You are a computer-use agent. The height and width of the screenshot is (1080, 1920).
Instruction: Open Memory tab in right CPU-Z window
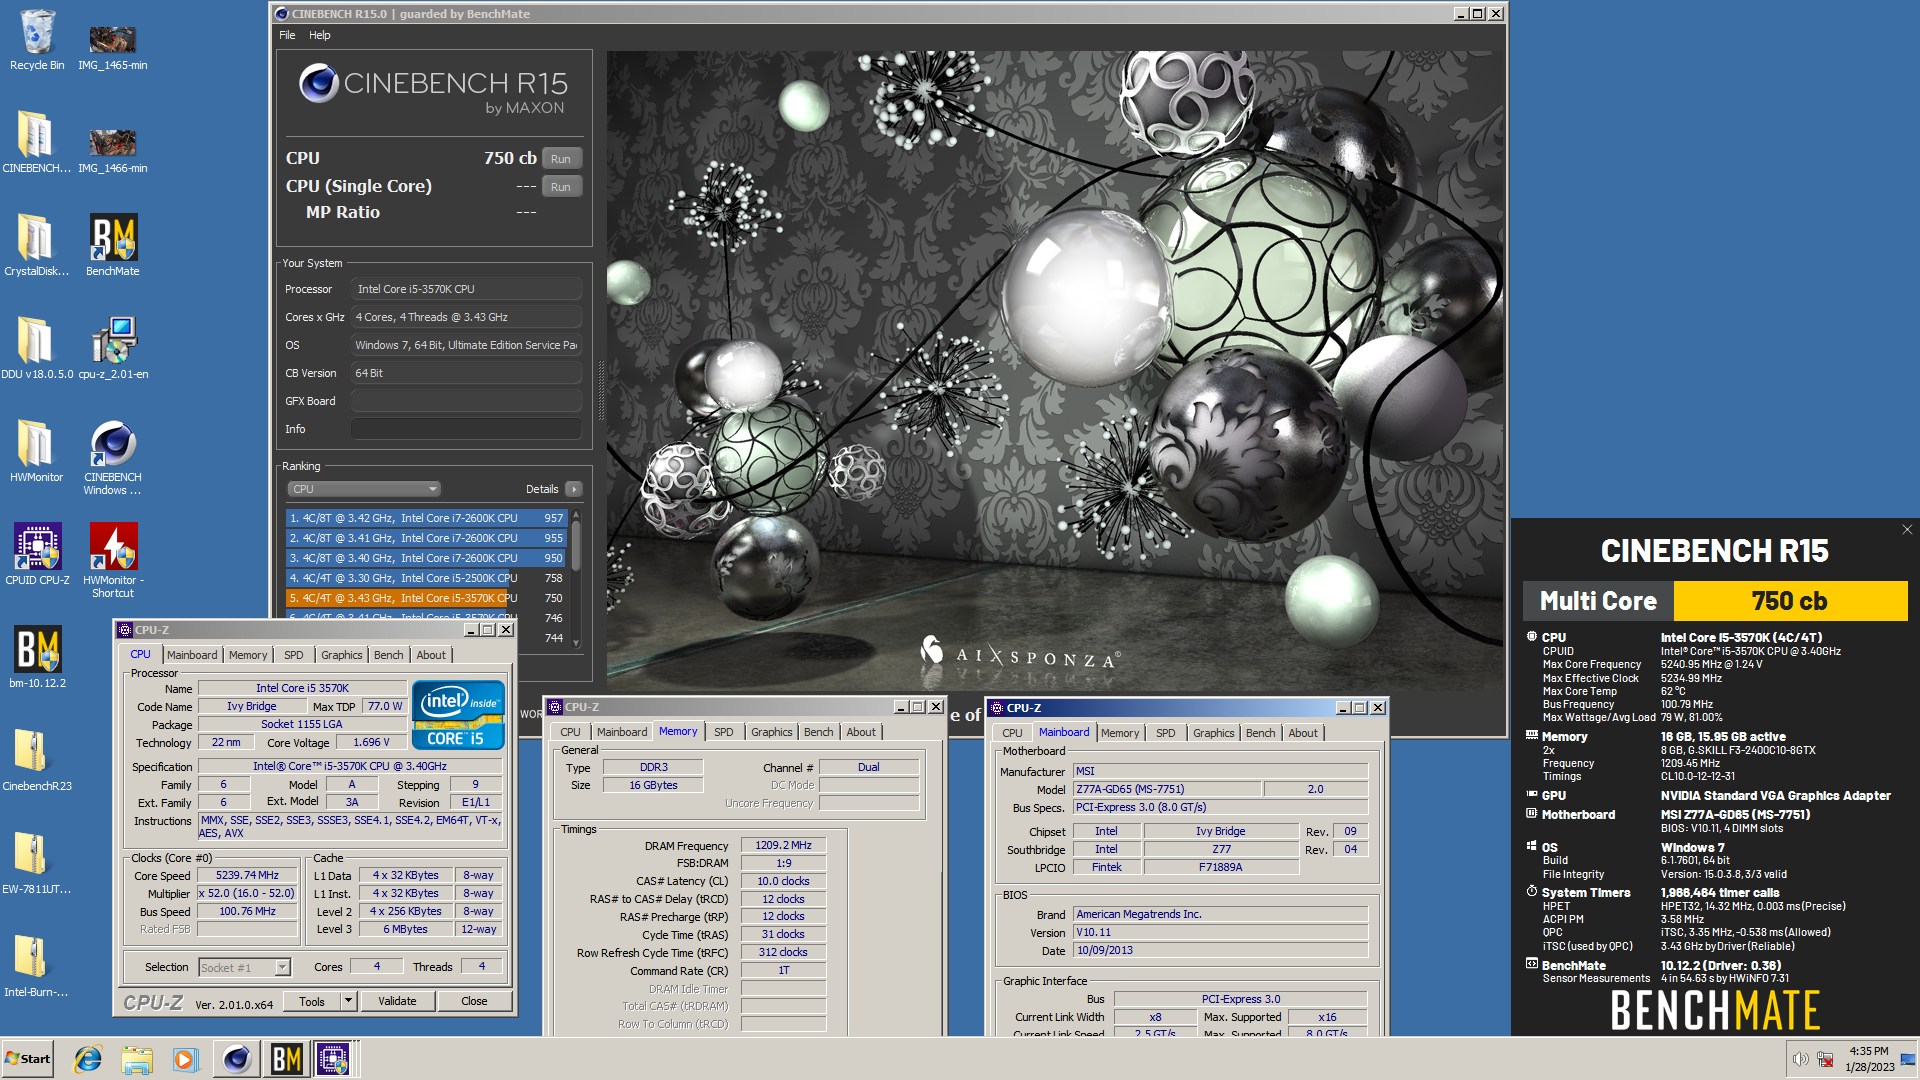point(1120,733)
